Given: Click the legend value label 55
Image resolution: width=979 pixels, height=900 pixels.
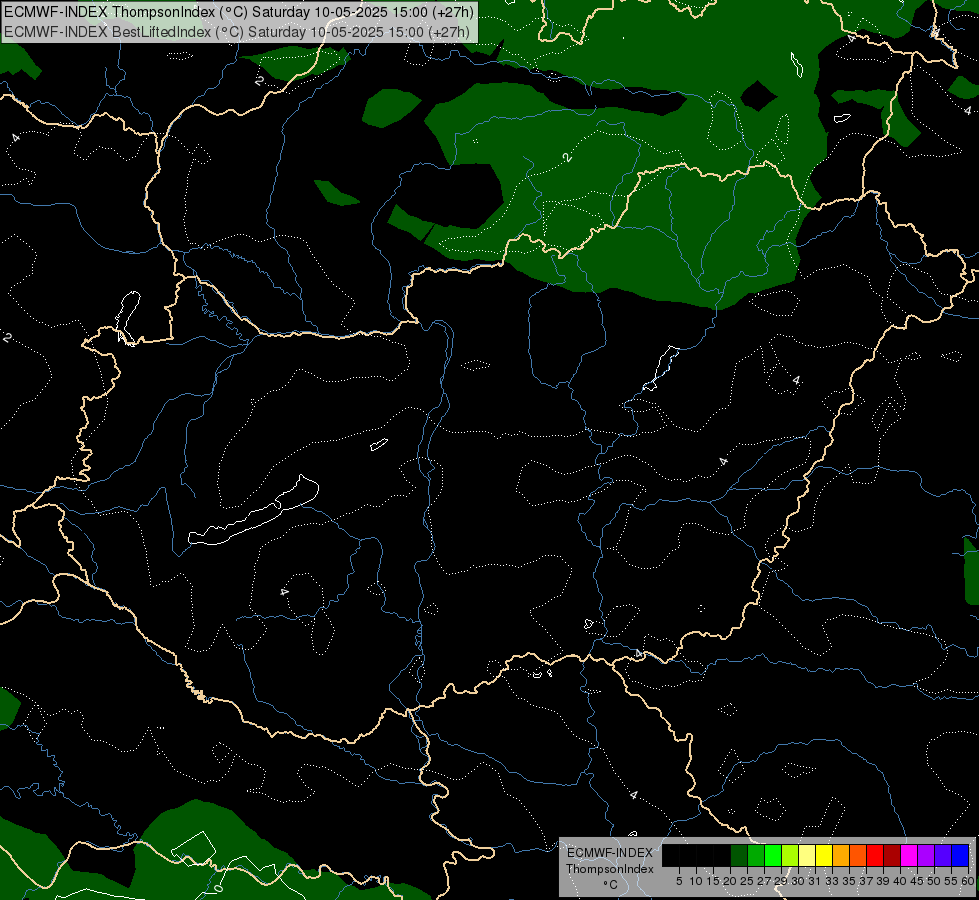Looking at the screenshot, I should point(951,881).
